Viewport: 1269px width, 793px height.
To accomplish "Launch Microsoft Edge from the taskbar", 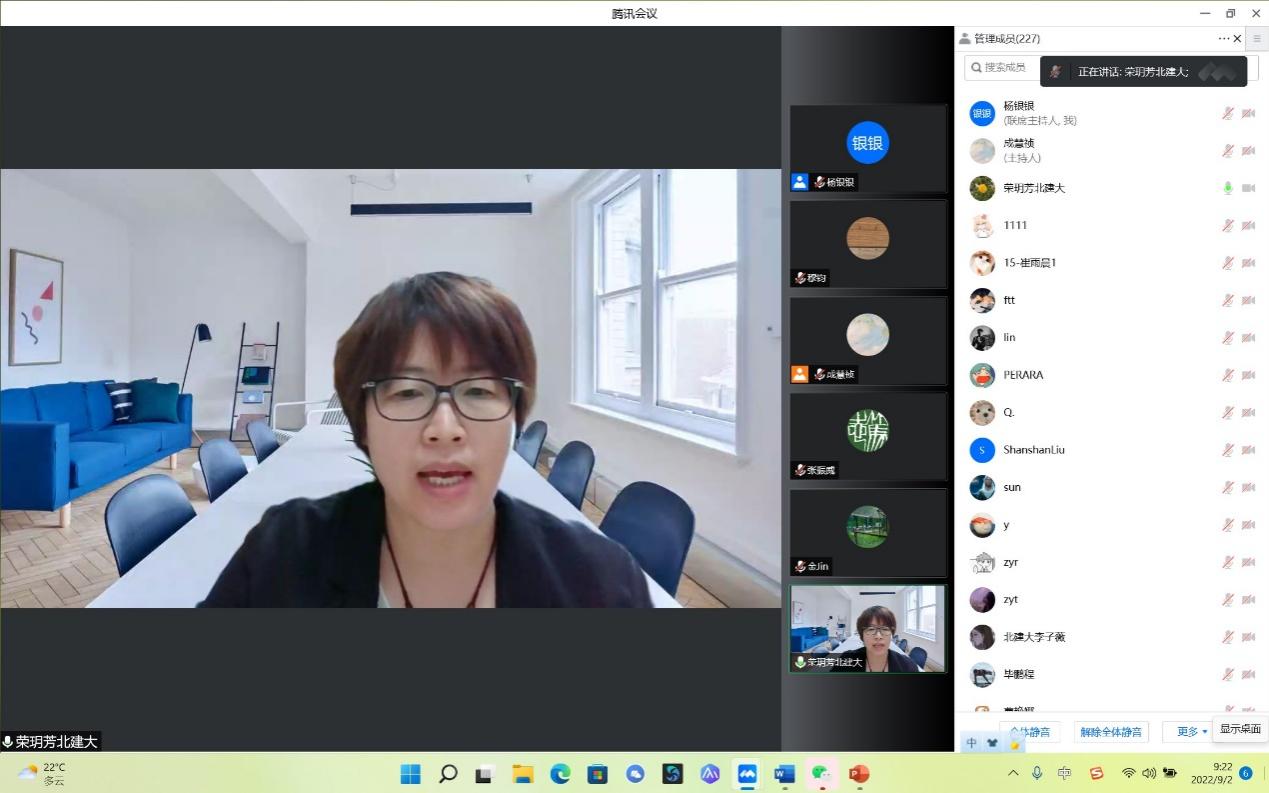I will 560,773.
